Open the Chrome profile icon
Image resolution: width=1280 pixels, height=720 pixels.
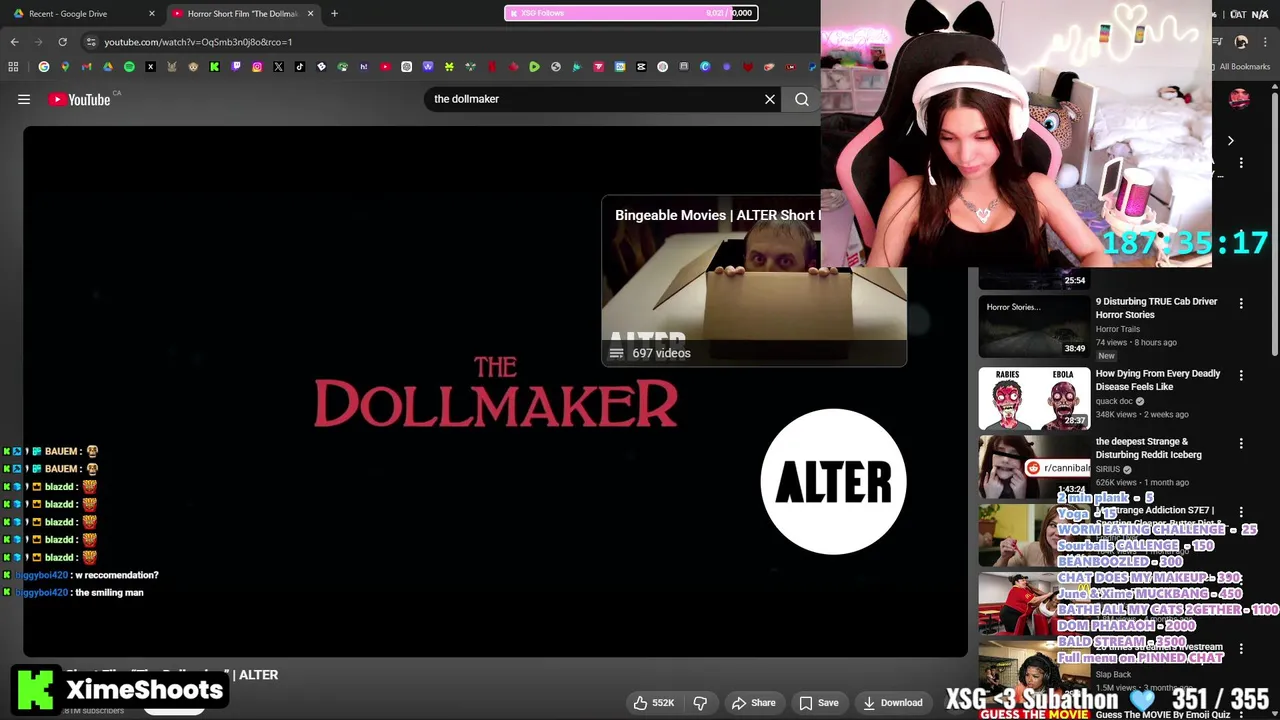(1241, 42)
